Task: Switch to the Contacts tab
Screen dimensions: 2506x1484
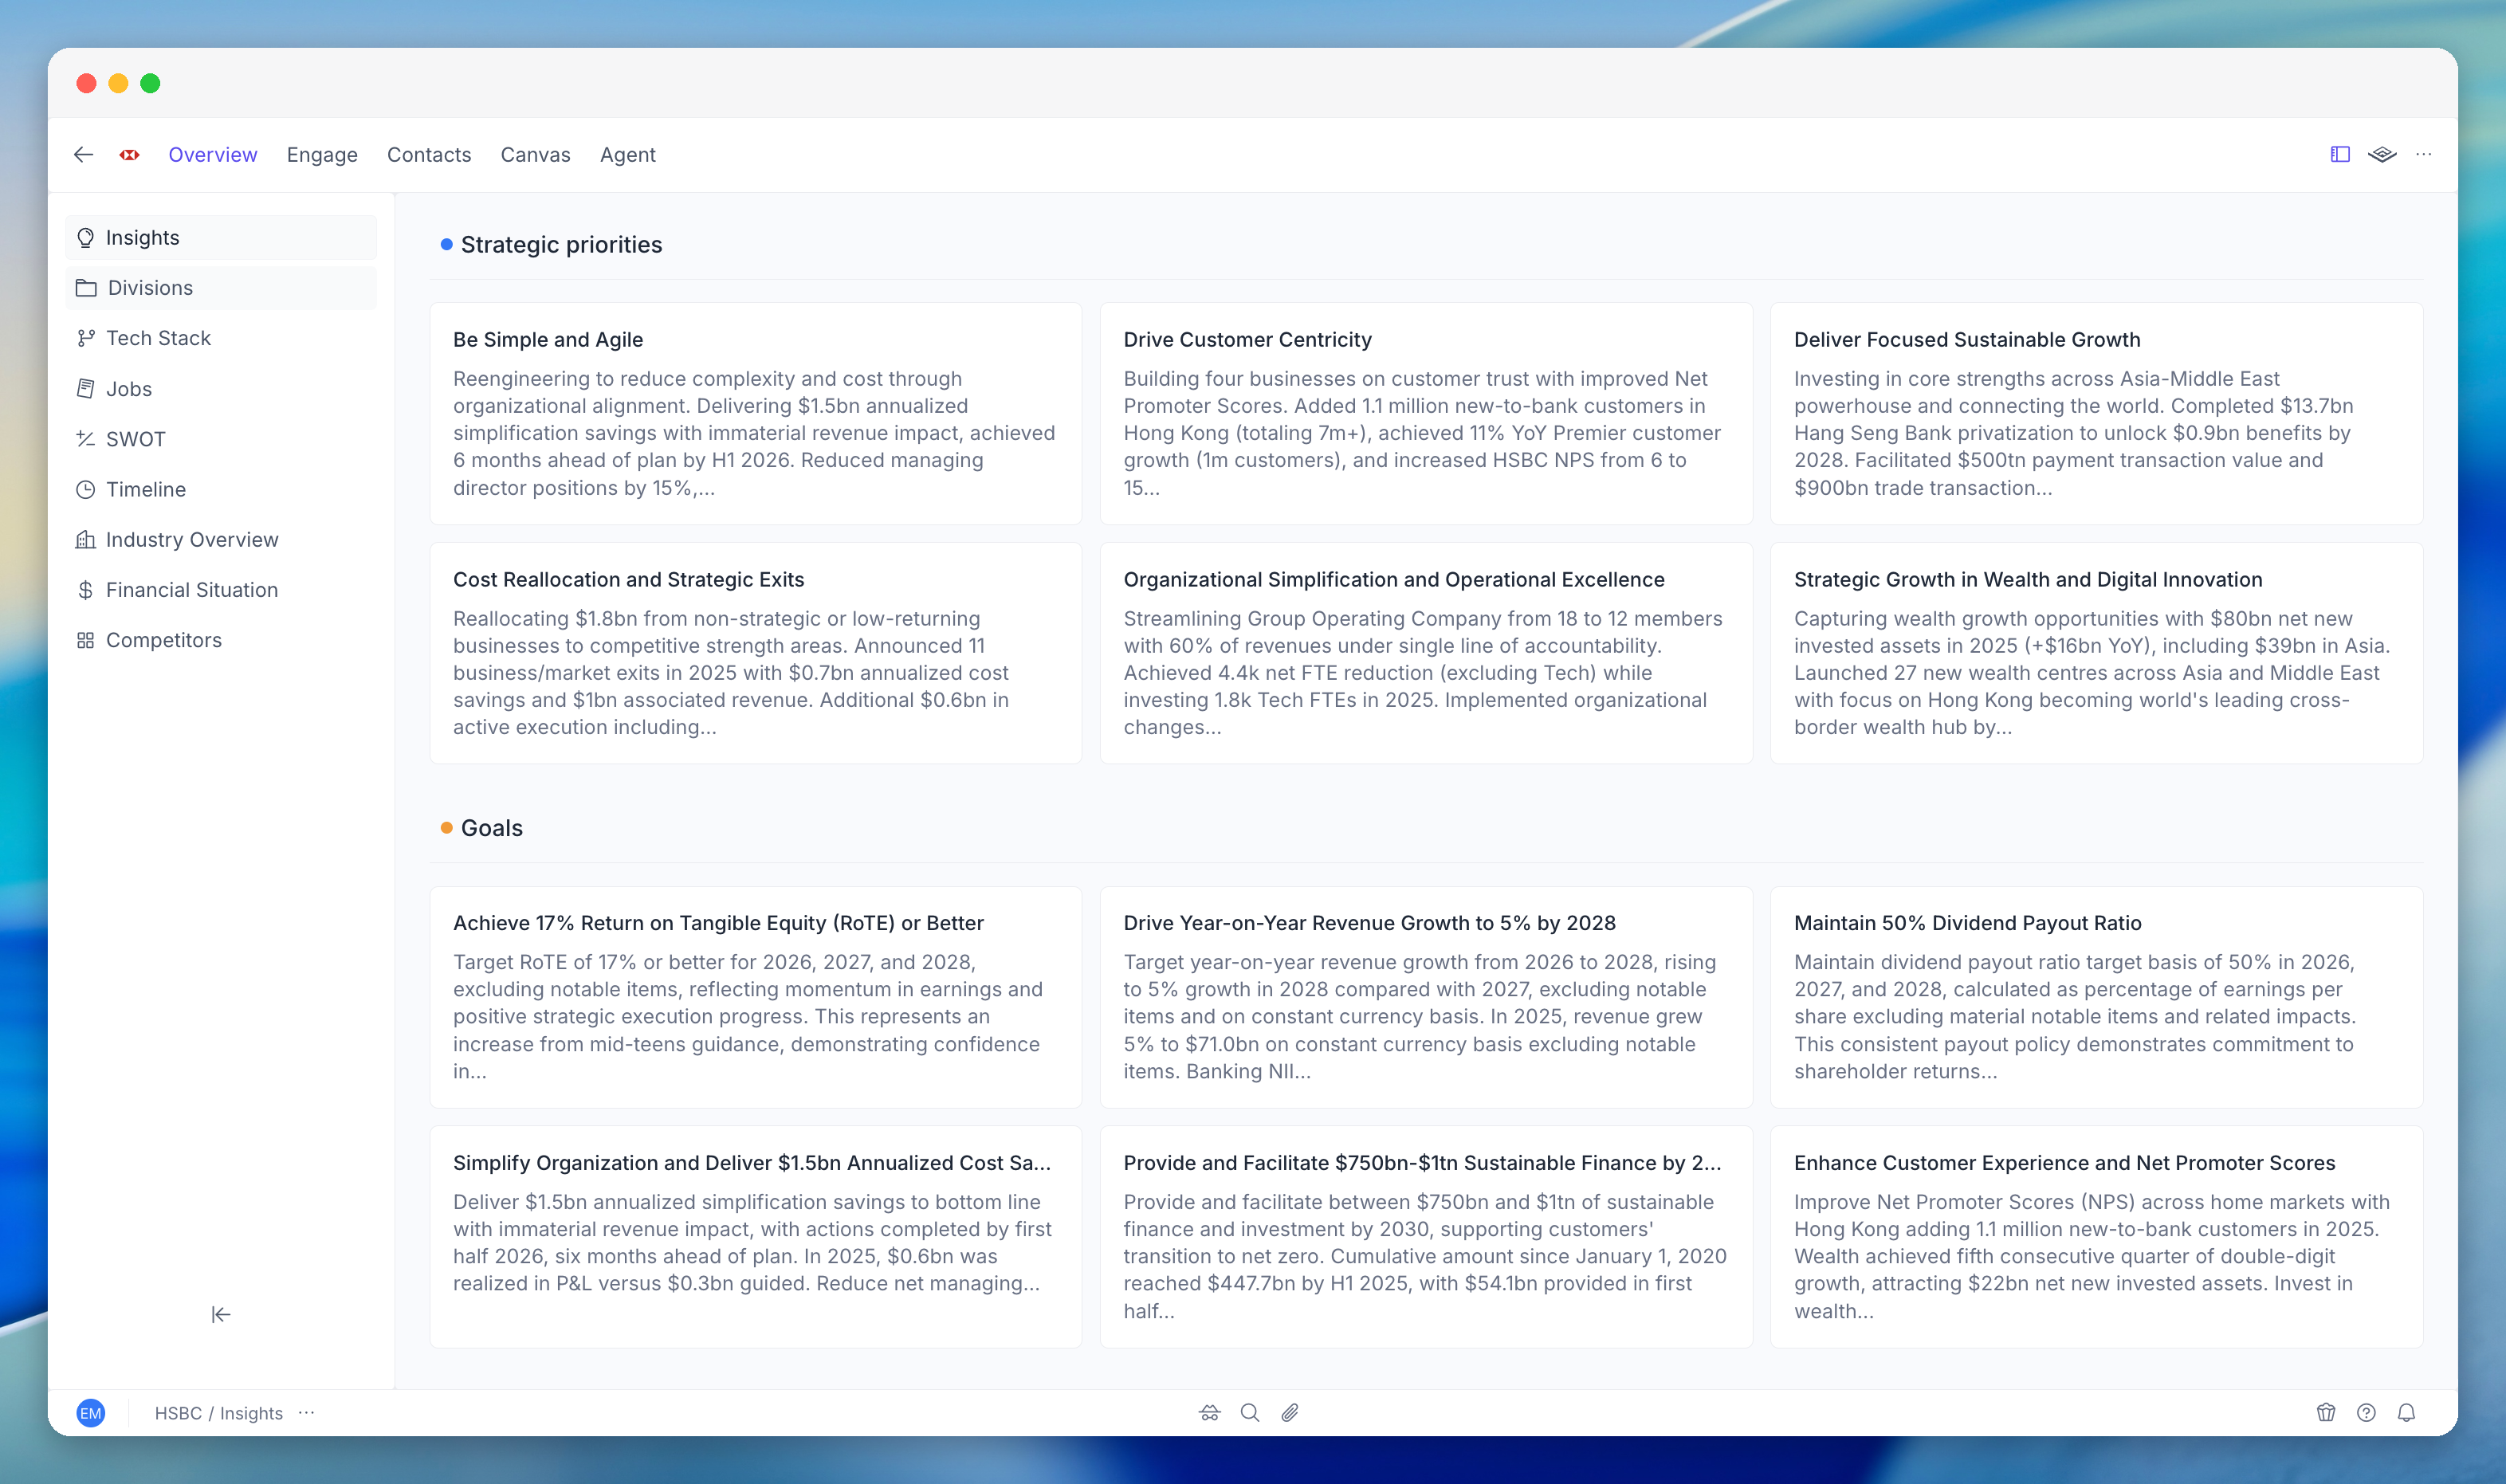Action: (429, 154)
